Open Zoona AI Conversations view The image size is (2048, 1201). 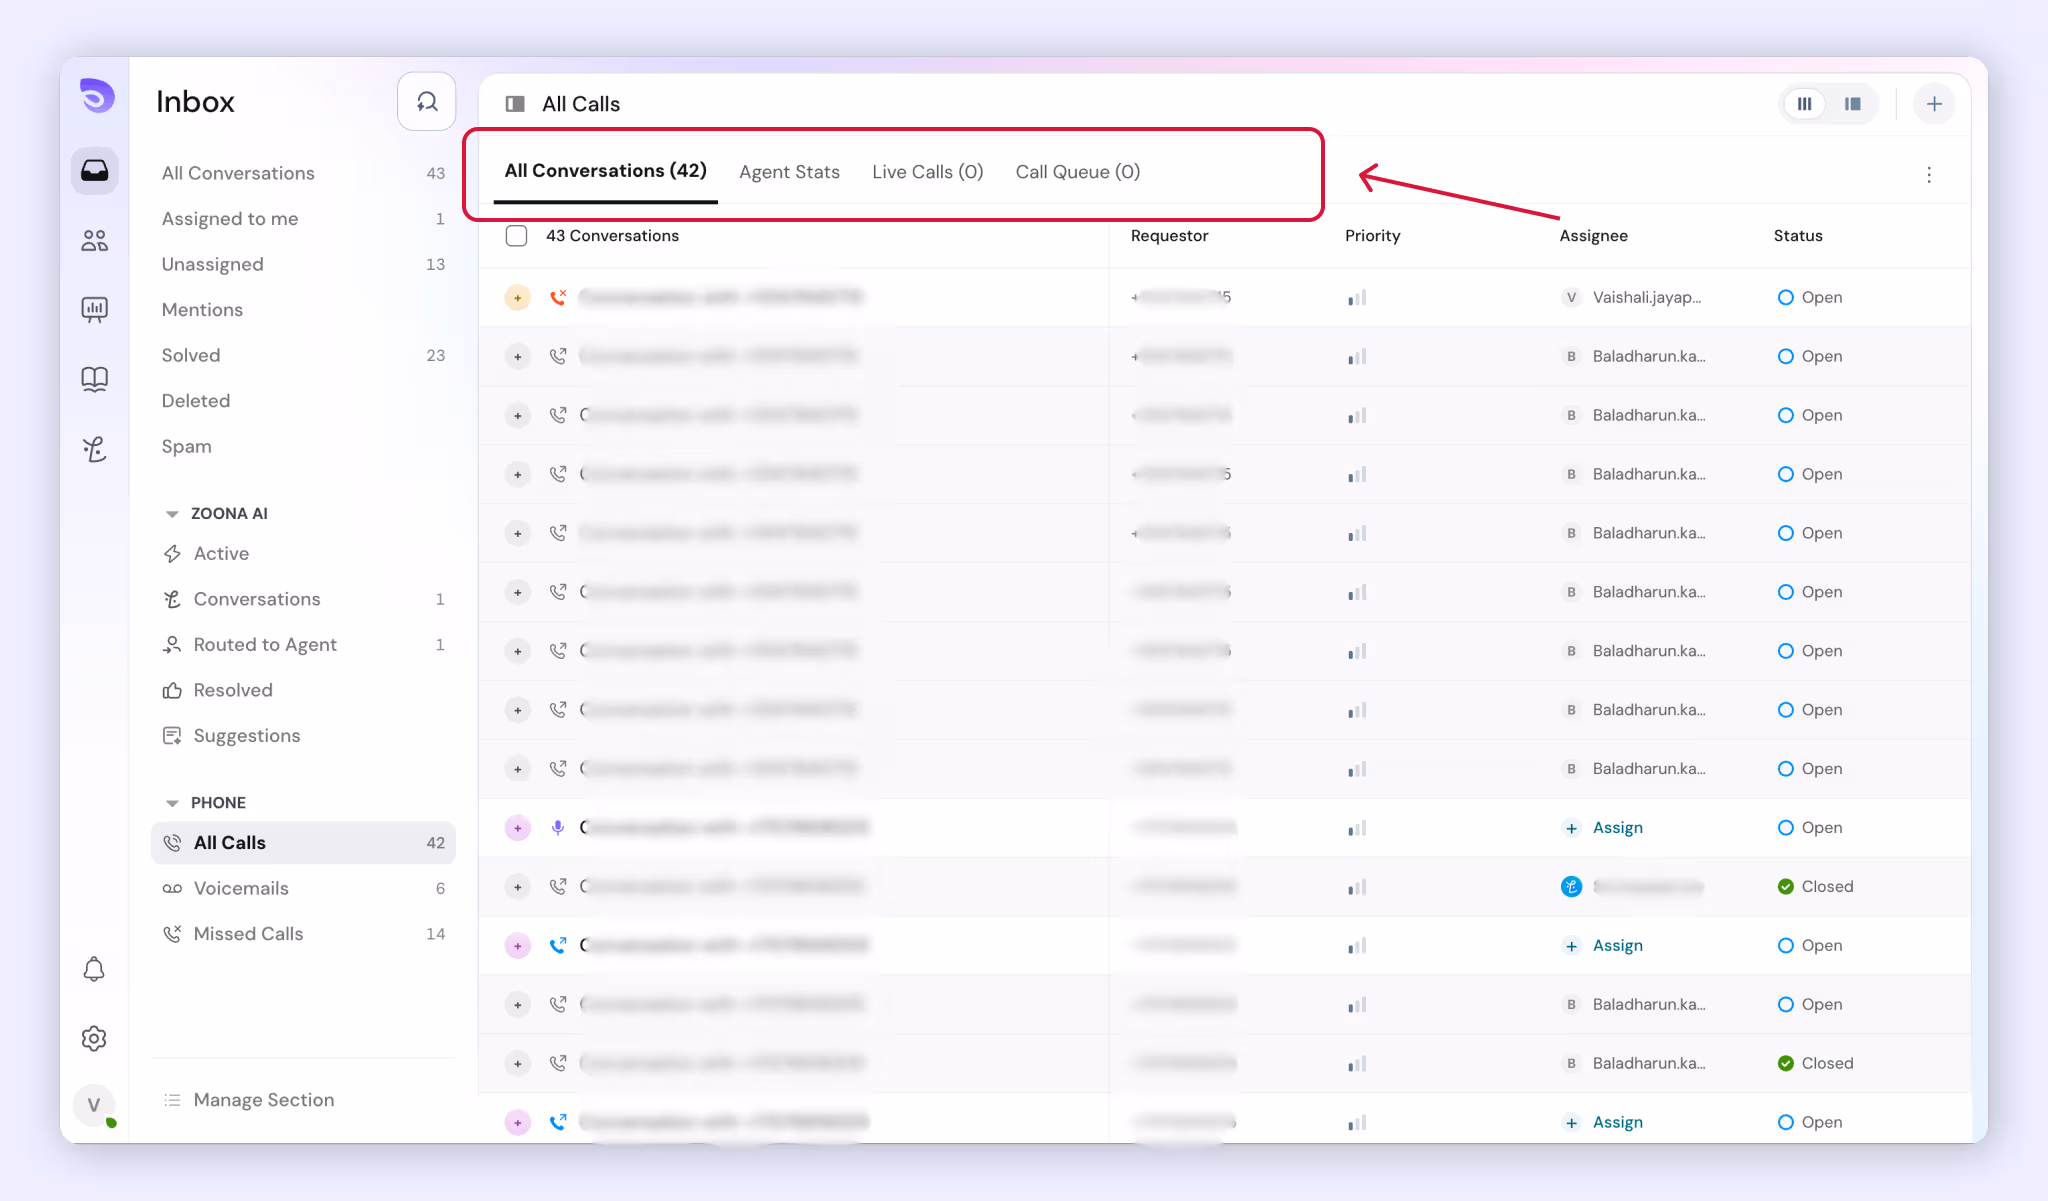coord(303,599)
